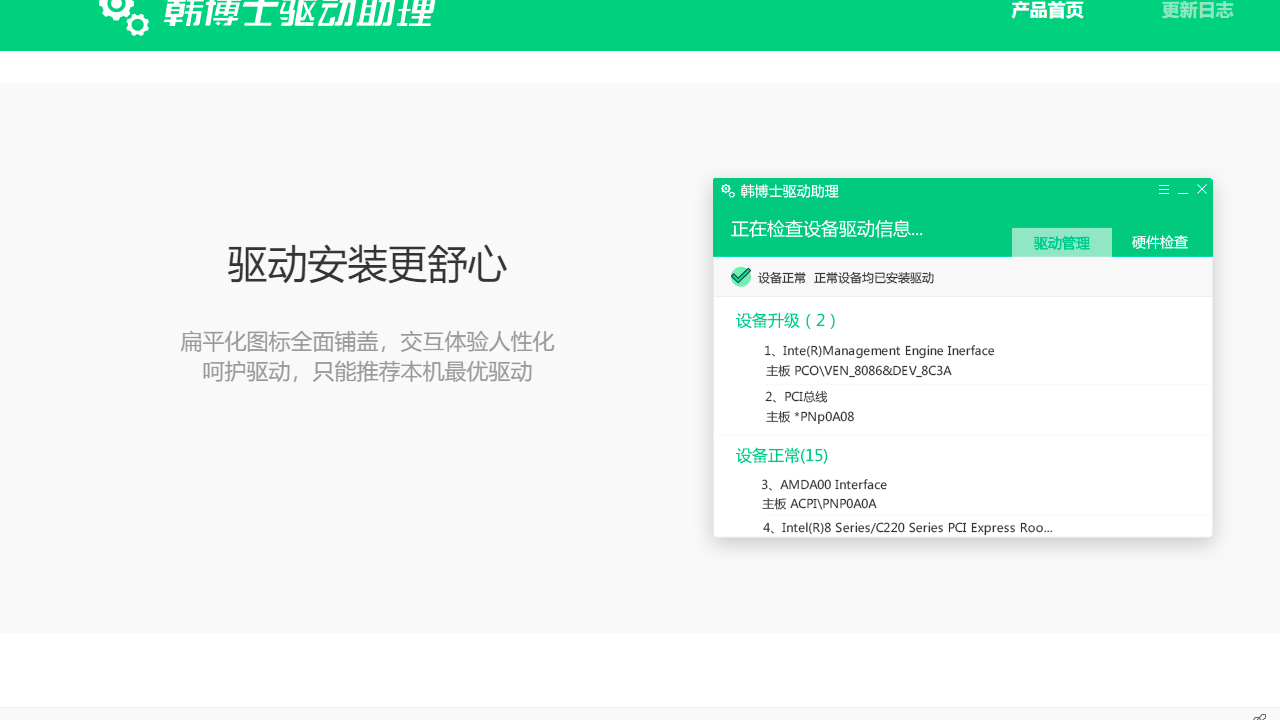This screenshot has width=1280, height=720.
Task: Click the green checkmark status icon
Action: pyautogui.click(x=740, y=276)
